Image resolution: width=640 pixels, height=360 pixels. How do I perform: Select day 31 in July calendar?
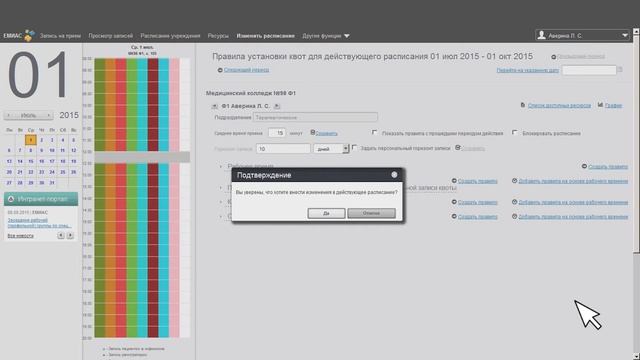pos(52,183)
